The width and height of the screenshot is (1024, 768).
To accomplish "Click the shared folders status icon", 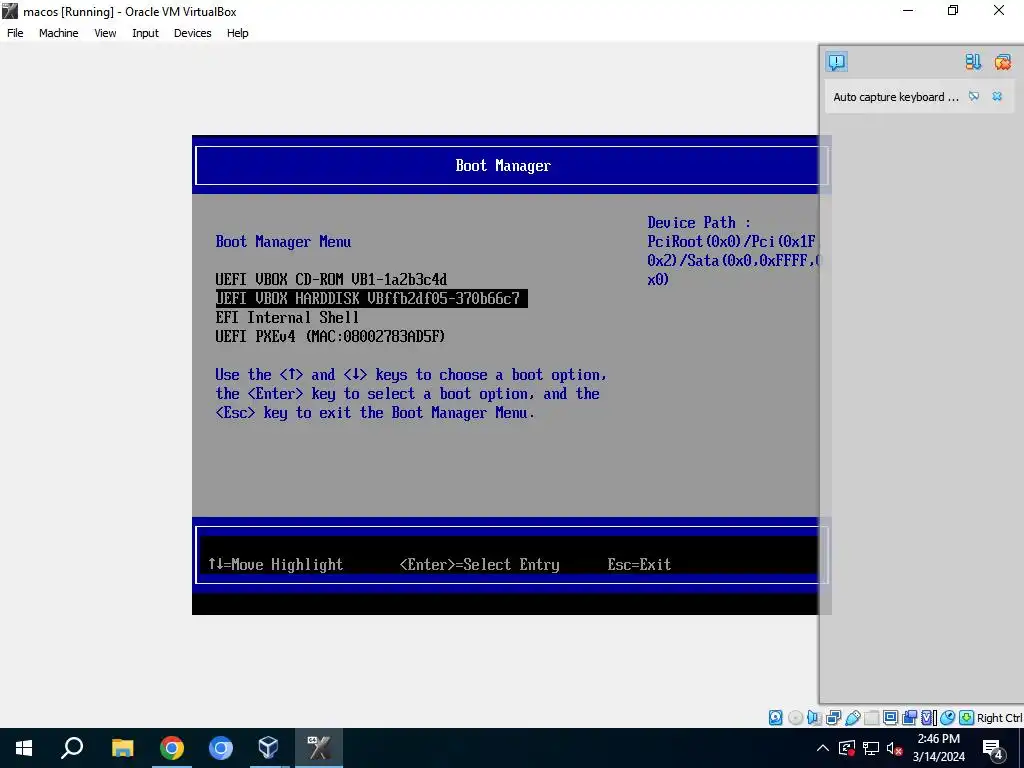I will (872, 718).
